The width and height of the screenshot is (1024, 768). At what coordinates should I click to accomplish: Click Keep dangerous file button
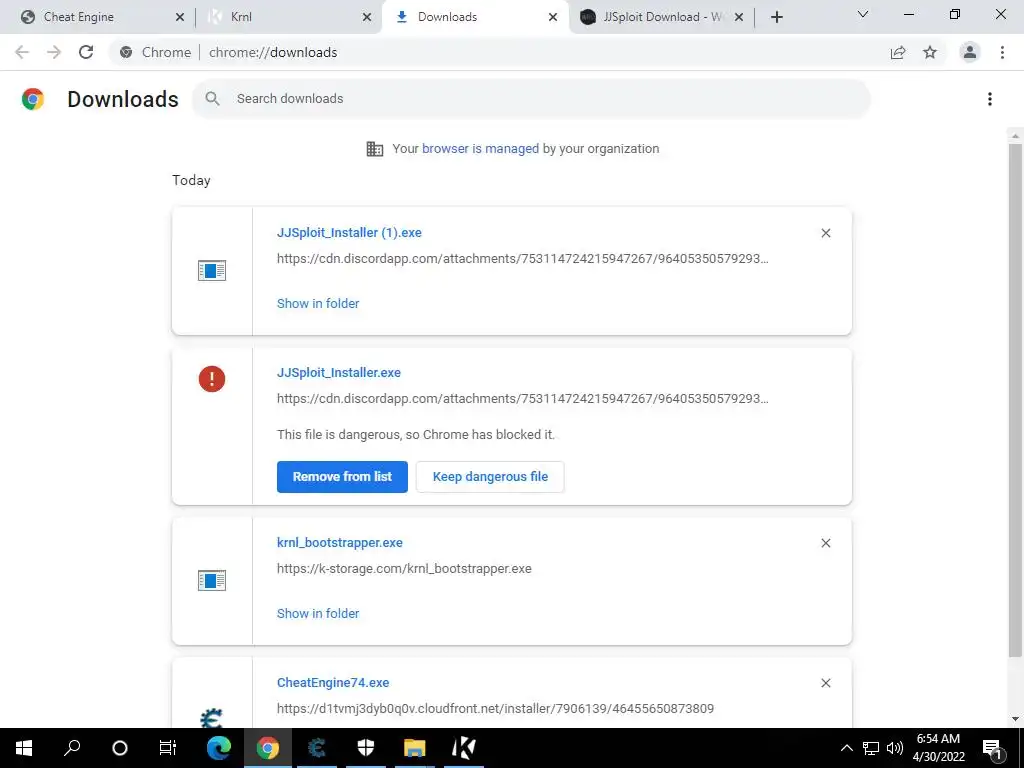[x=490, y=477]
